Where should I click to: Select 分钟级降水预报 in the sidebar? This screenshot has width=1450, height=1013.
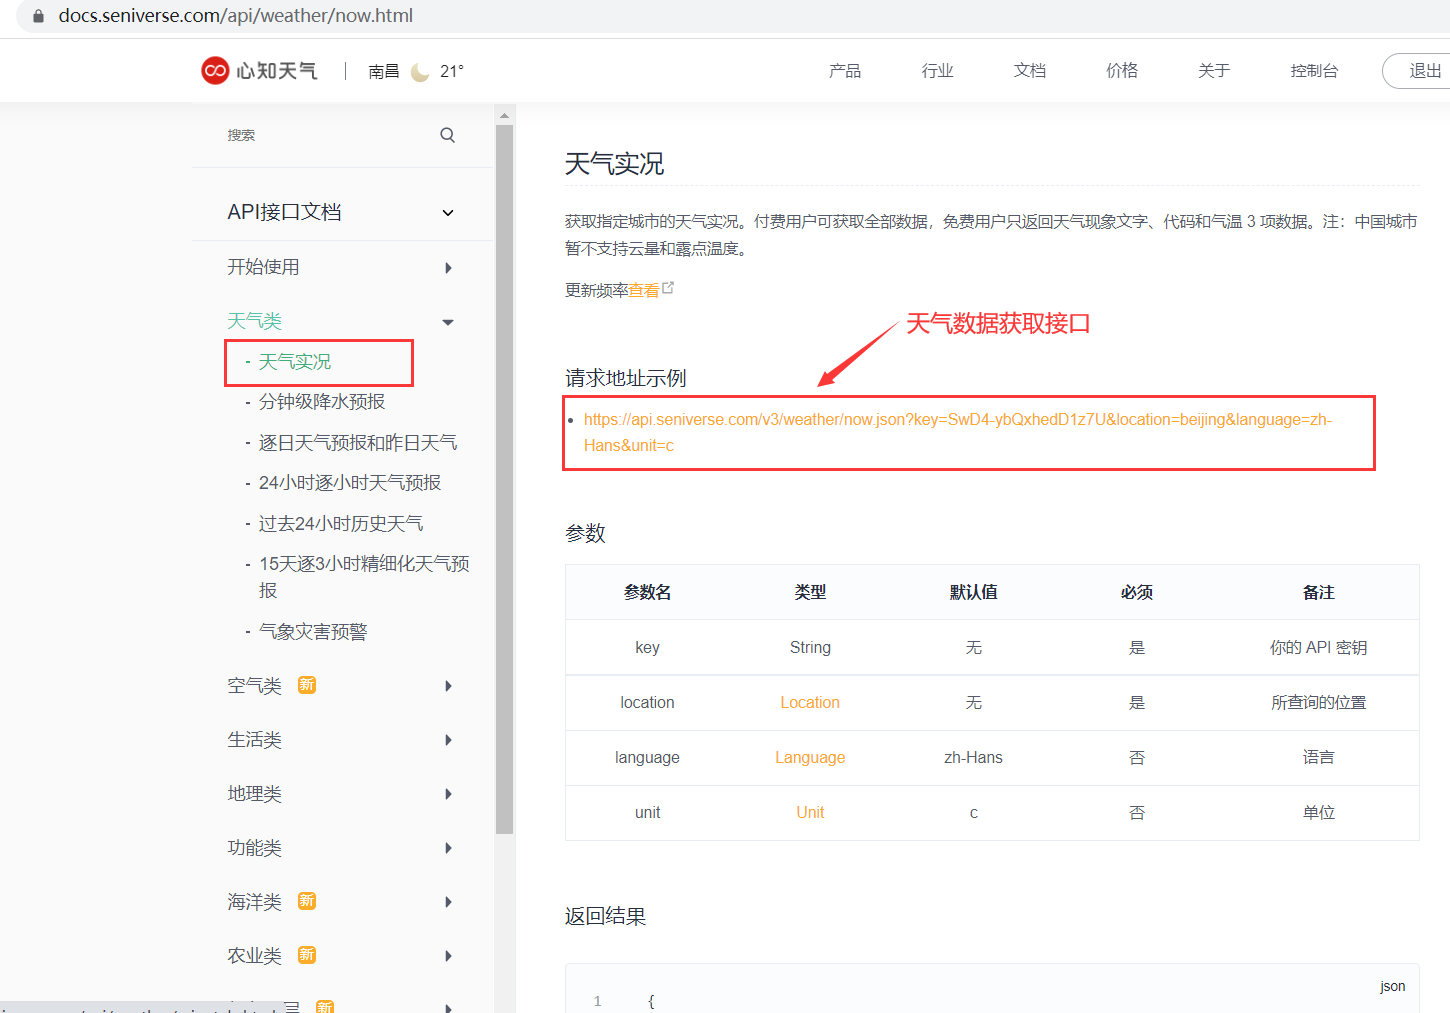[x=322, y=402]
